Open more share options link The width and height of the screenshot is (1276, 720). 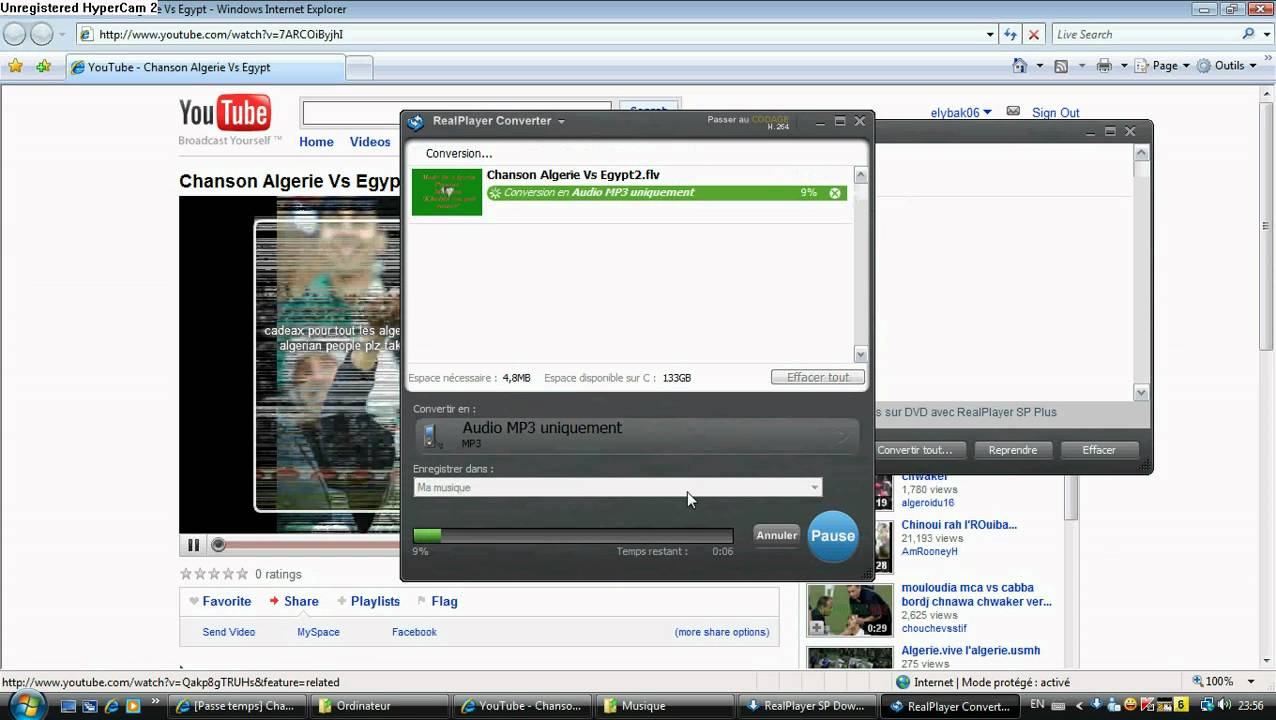[x=722, y=632]
